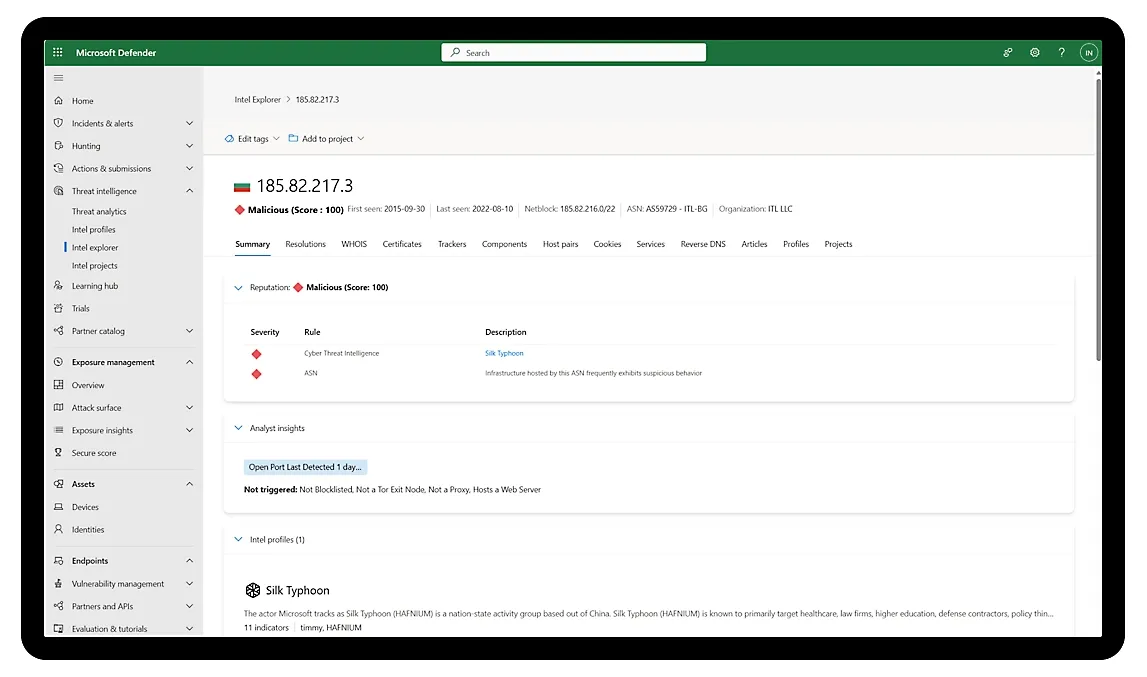Viewport: 1147px width, 677px height.
Task: Click the community people icon in header
Action: (x=1008, y=53)
